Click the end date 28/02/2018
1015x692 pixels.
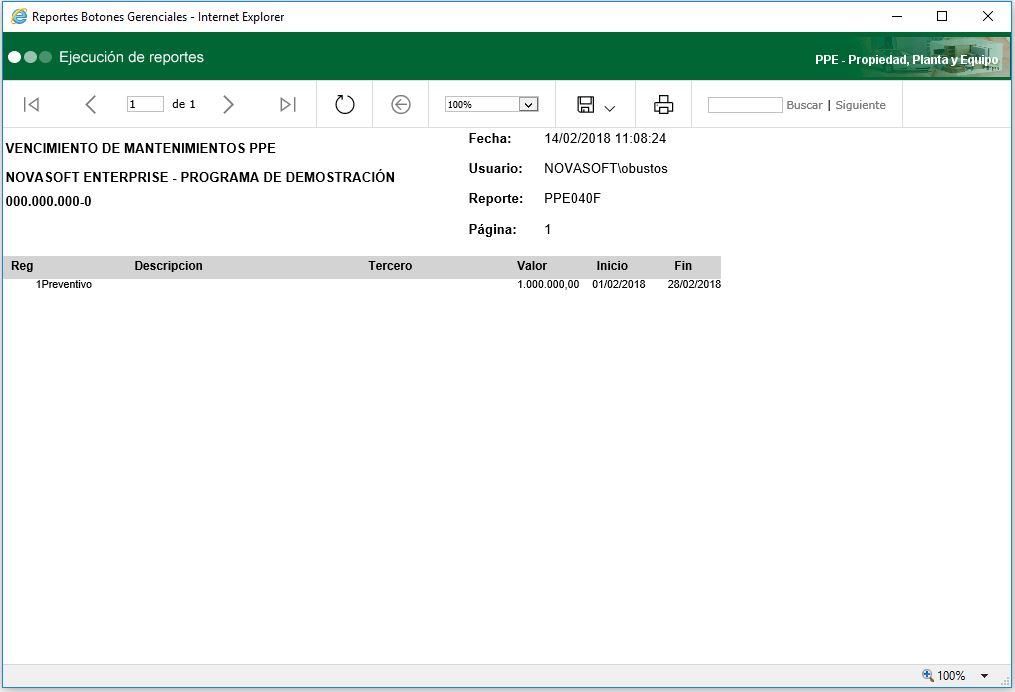tap(694, 284)
